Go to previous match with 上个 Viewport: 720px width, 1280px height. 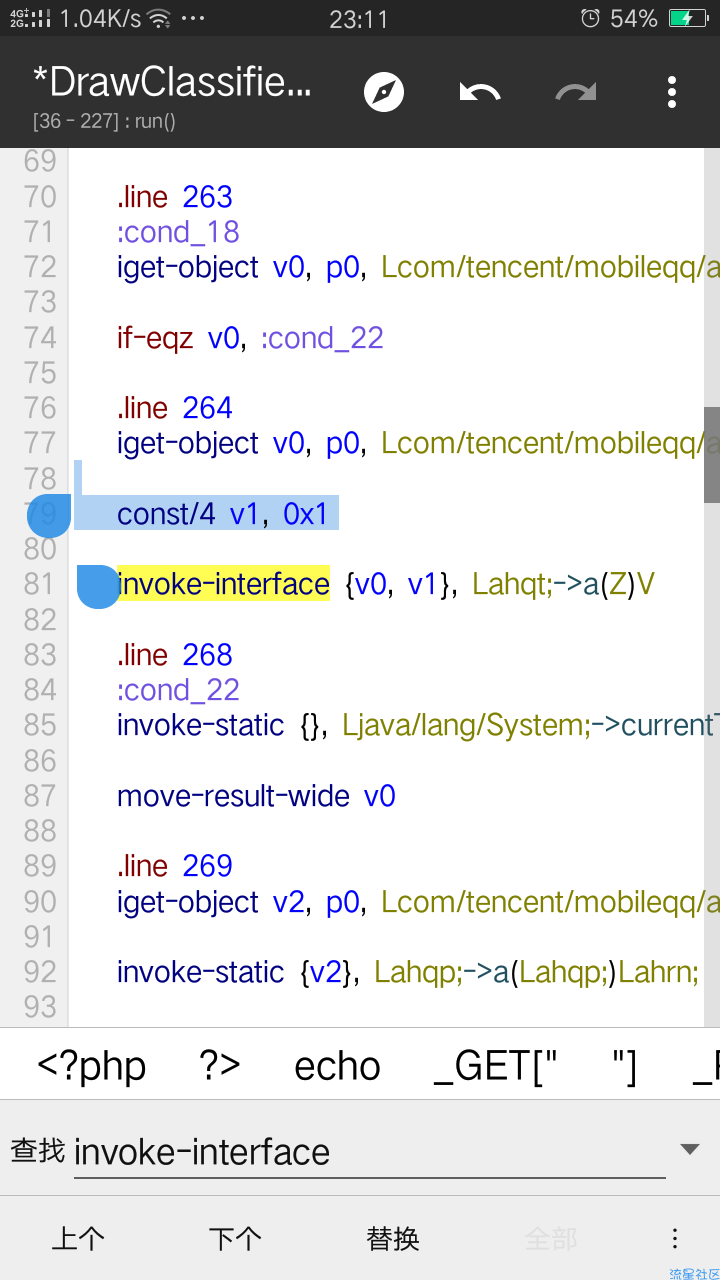78,1238
